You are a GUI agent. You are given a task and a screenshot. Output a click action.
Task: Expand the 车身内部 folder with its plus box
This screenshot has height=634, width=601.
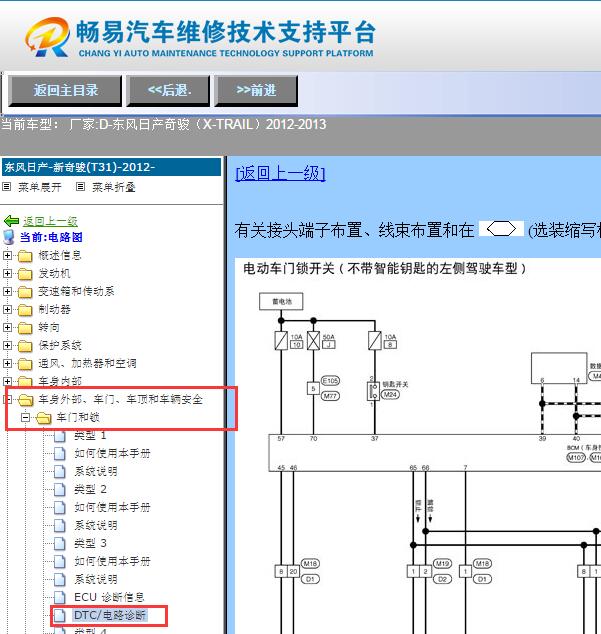point(7,381)
